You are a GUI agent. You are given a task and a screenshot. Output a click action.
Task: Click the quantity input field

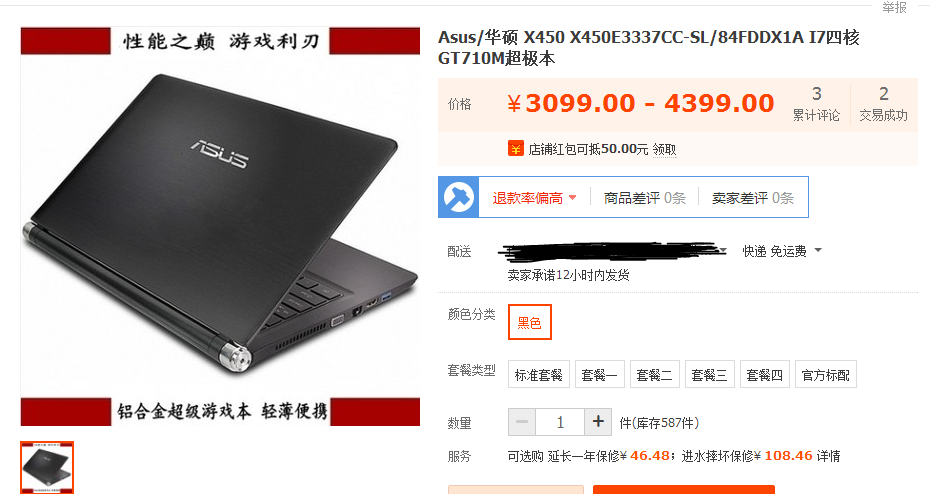[560, 422]
